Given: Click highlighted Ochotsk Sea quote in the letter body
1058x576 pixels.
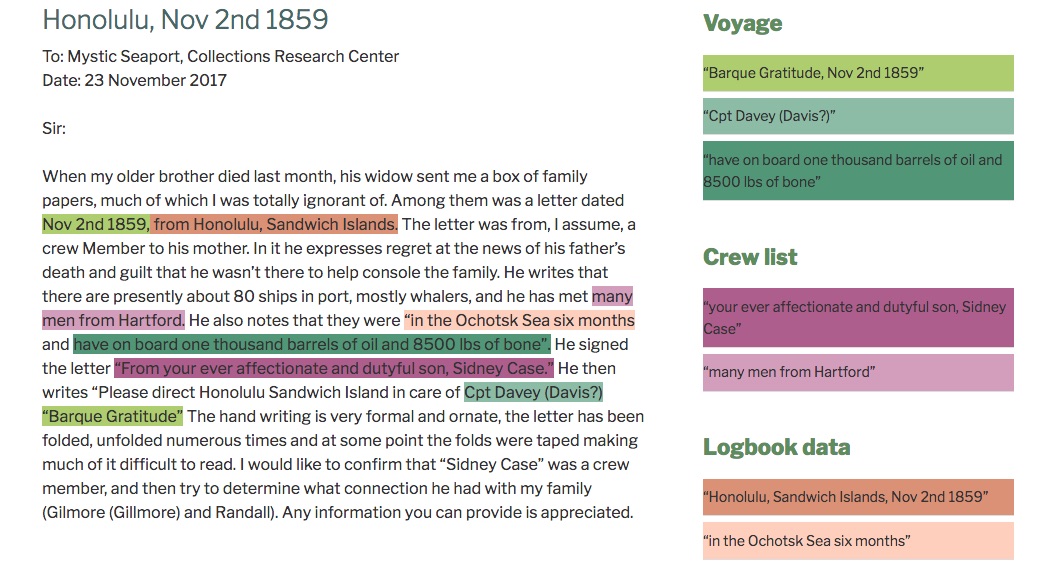Looking at the screenshot, I should (519, 320).
